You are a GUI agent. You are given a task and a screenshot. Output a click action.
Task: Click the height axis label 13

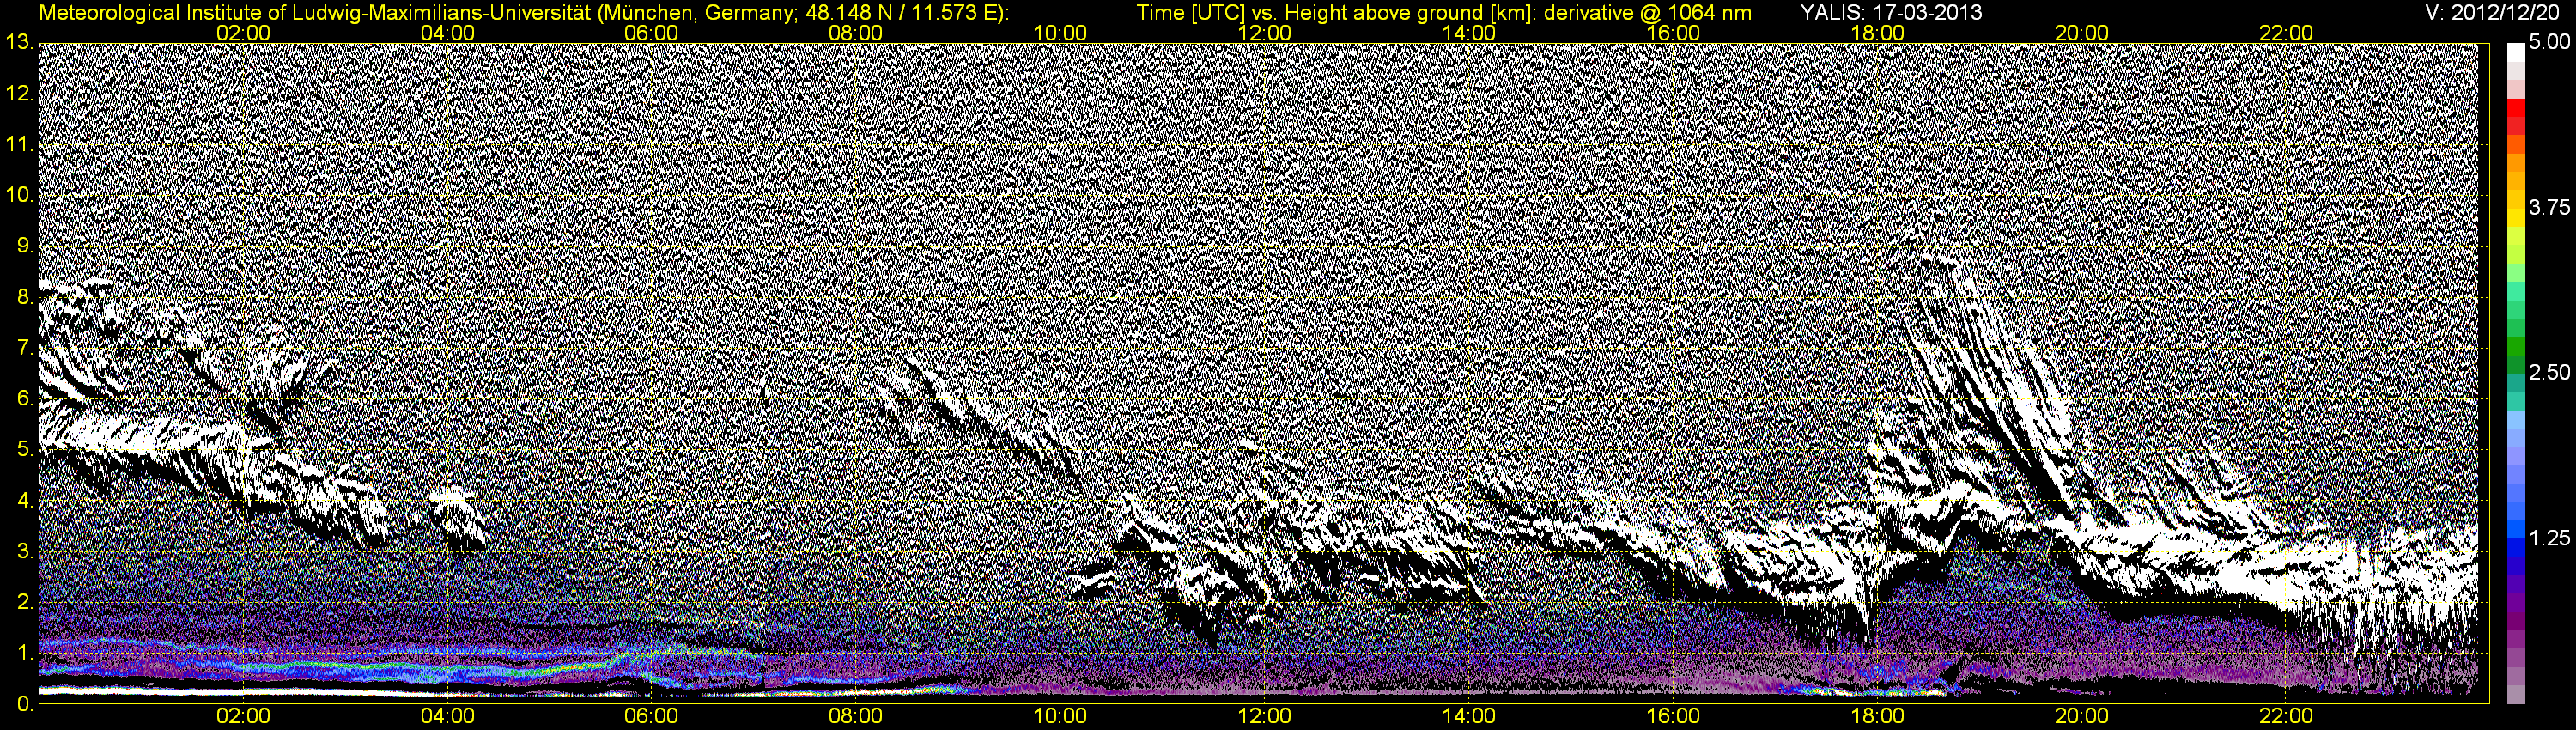pyautogui.click(x=18, y=43)
